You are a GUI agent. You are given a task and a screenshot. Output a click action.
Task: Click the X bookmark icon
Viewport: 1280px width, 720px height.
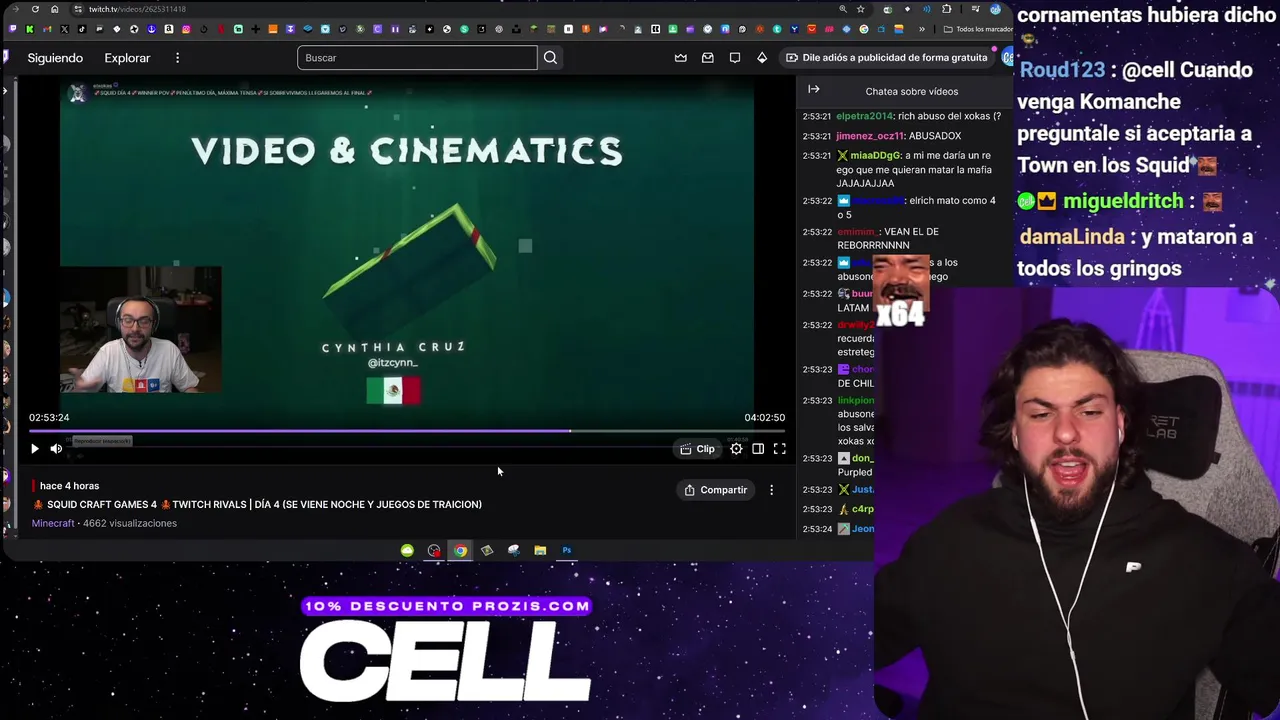point(64,29)
